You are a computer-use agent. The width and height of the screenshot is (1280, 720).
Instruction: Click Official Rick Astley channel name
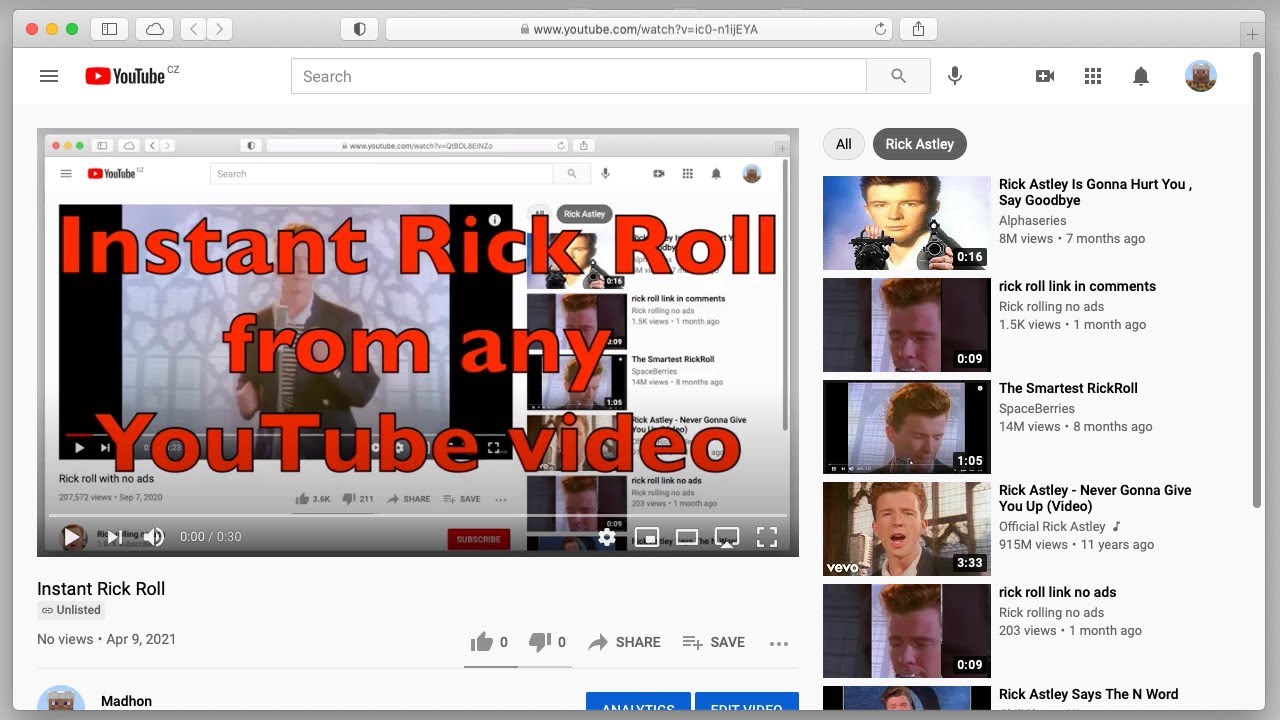[1052, 526]
